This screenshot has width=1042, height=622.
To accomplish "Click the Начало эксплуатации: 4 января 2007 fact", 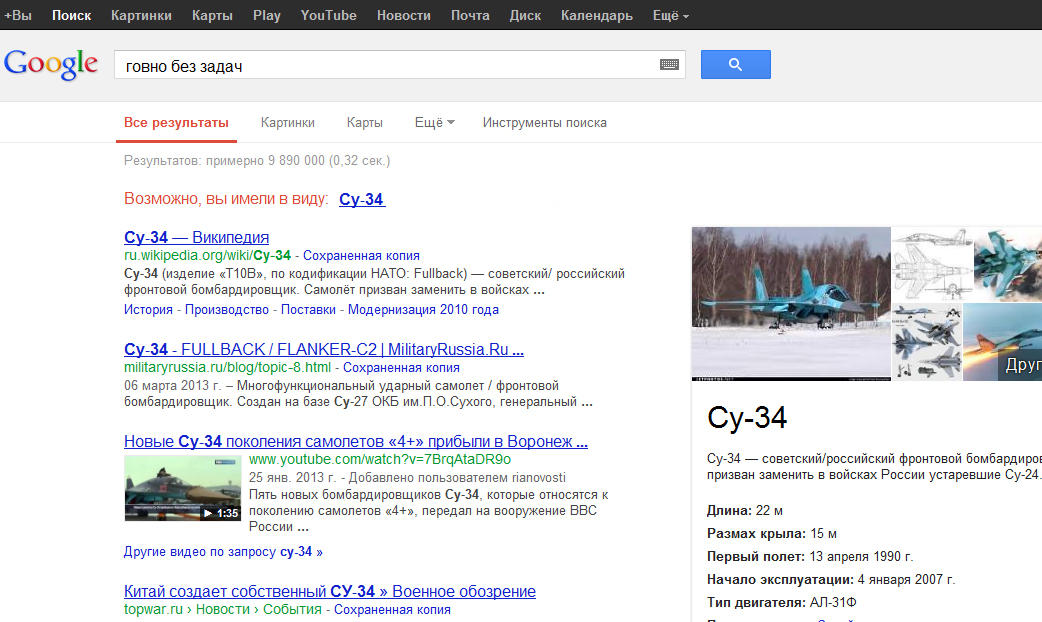I will [831, 579].
